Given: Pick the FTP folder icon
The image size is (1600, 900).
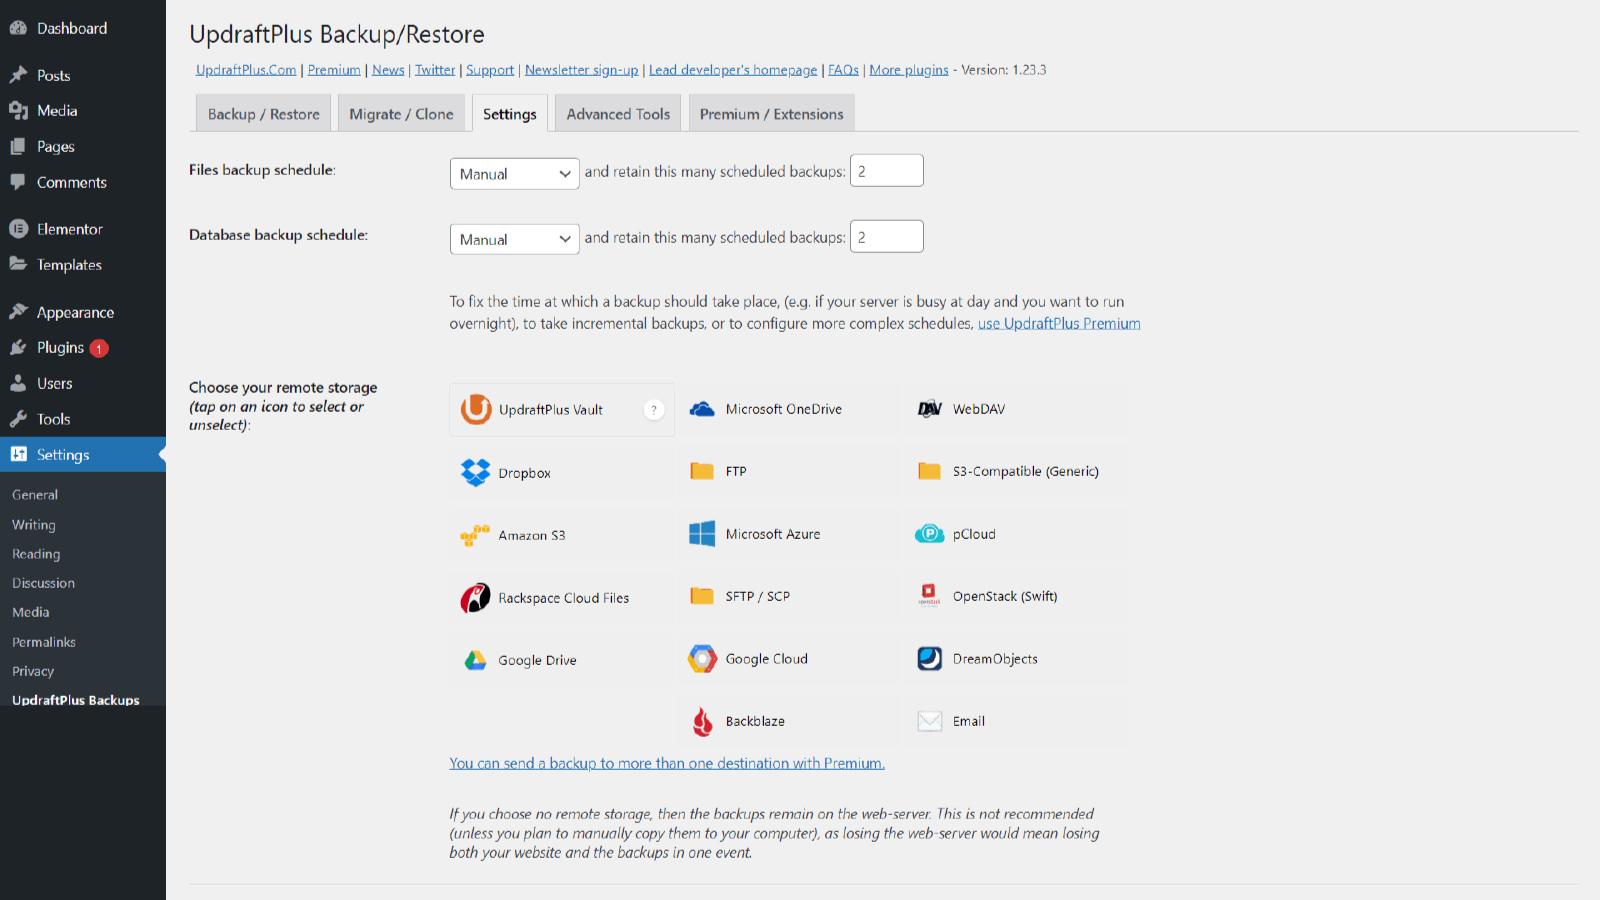Looking at the screenshot, I should [703, 471].
